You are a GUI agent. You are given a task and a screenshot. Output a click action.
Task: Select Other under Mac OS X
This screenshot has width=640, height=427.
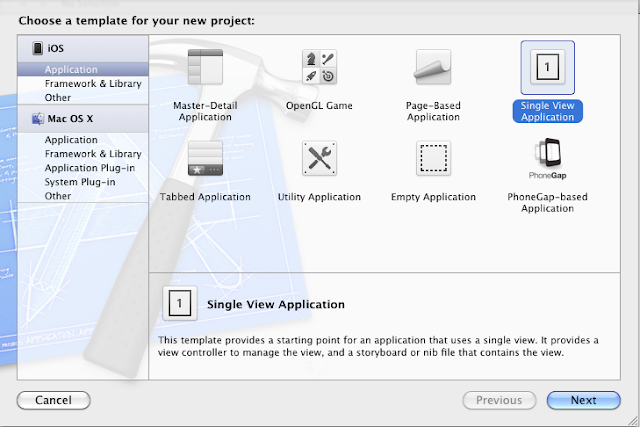tap(58, 196)
